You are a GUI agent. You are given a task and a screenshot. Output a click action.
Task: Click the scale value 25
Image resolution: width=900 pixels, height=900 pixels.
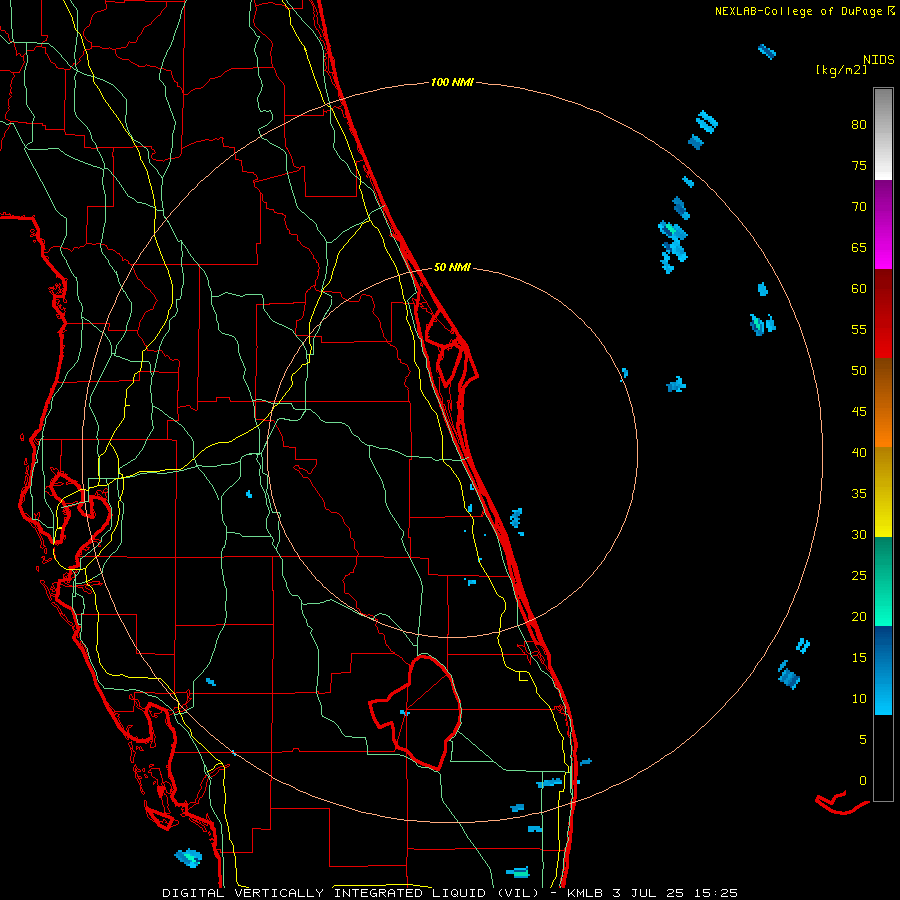tap(859, 576)
